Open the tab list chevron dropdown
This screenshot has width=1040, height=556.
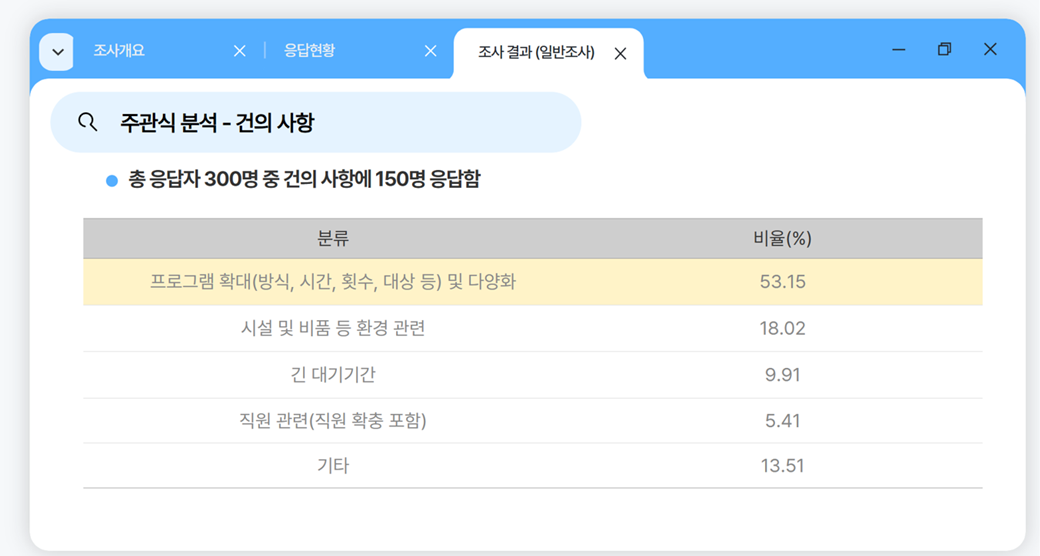pyautogui.click(x=56, y=52)
